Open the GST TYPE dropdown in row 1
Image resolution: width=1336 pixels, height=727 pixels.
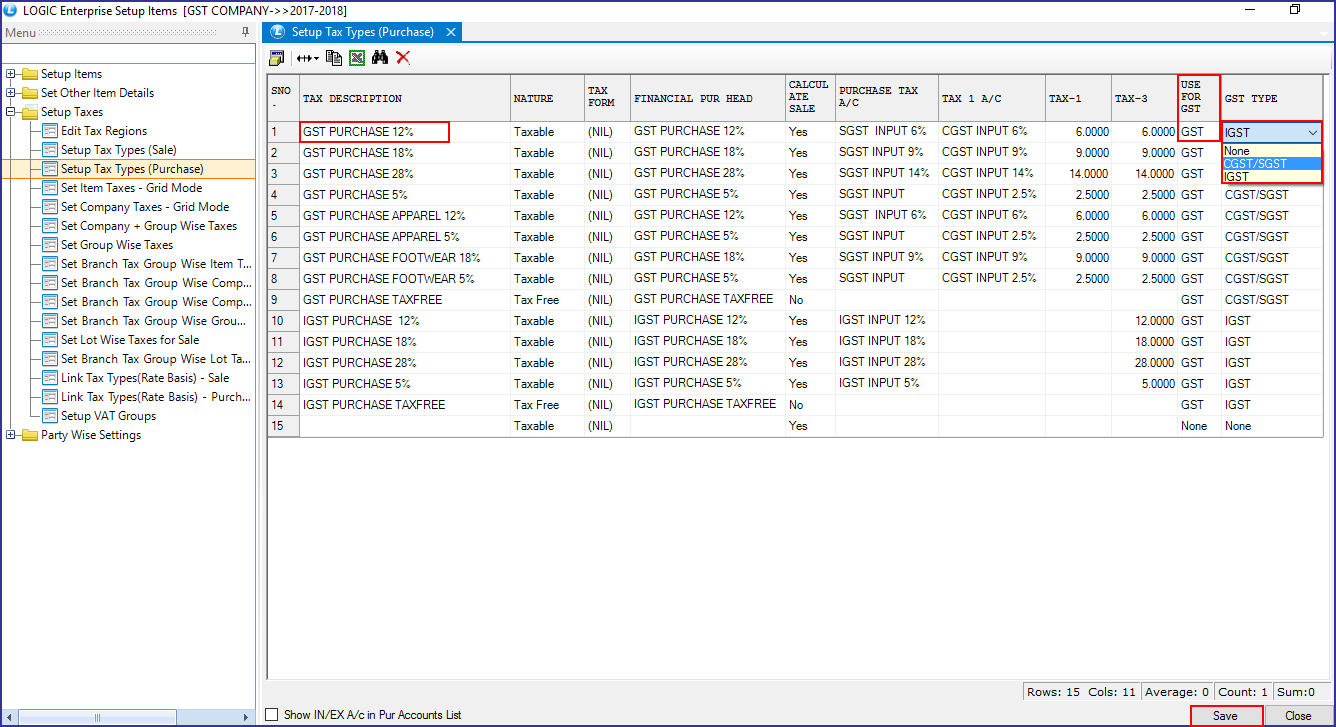tap(1312, 132)
